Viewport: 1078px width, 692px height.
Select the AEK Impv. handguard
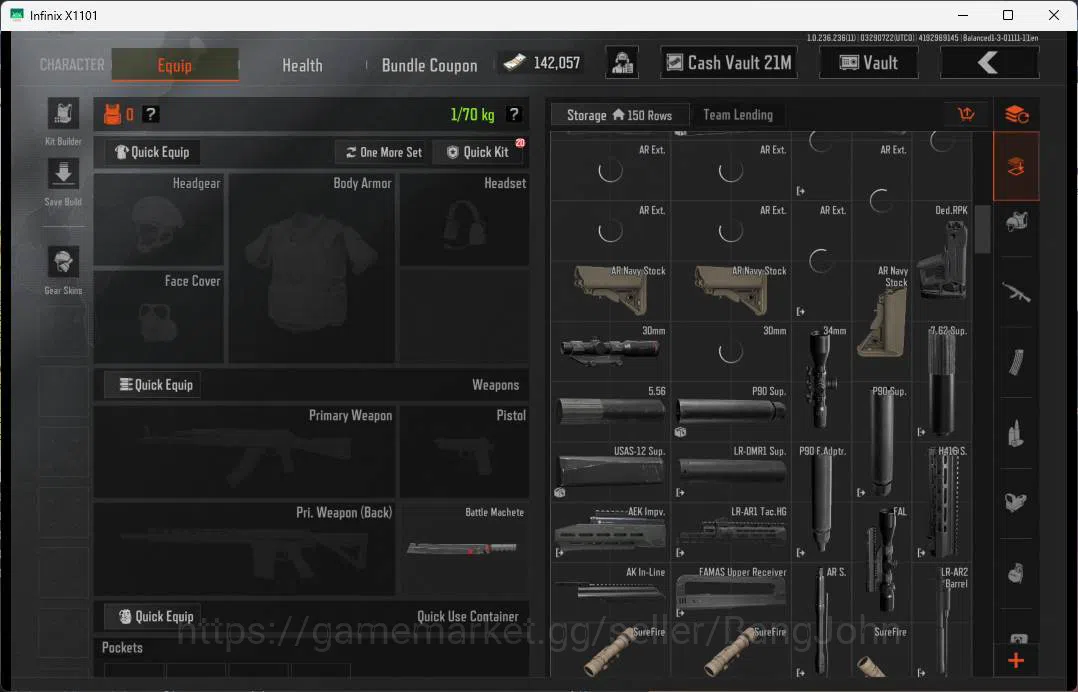tap(610, 531)
